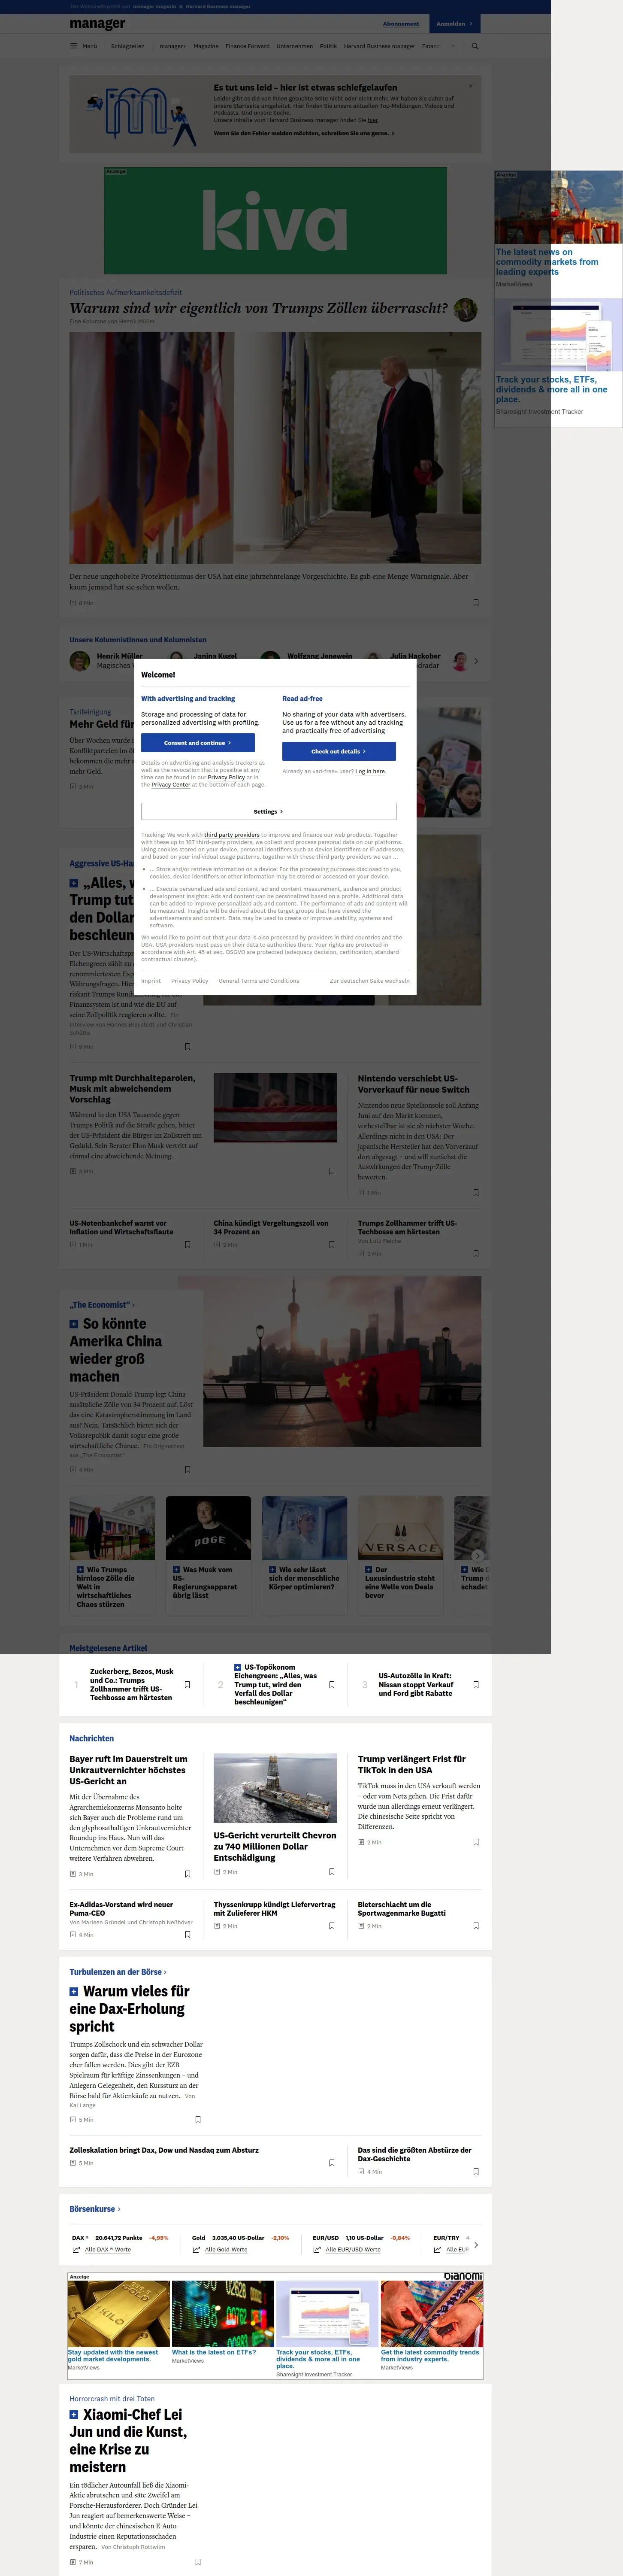Open the hamburger Menü icon
Screen dimensions: 623x2576
point(73,46)
